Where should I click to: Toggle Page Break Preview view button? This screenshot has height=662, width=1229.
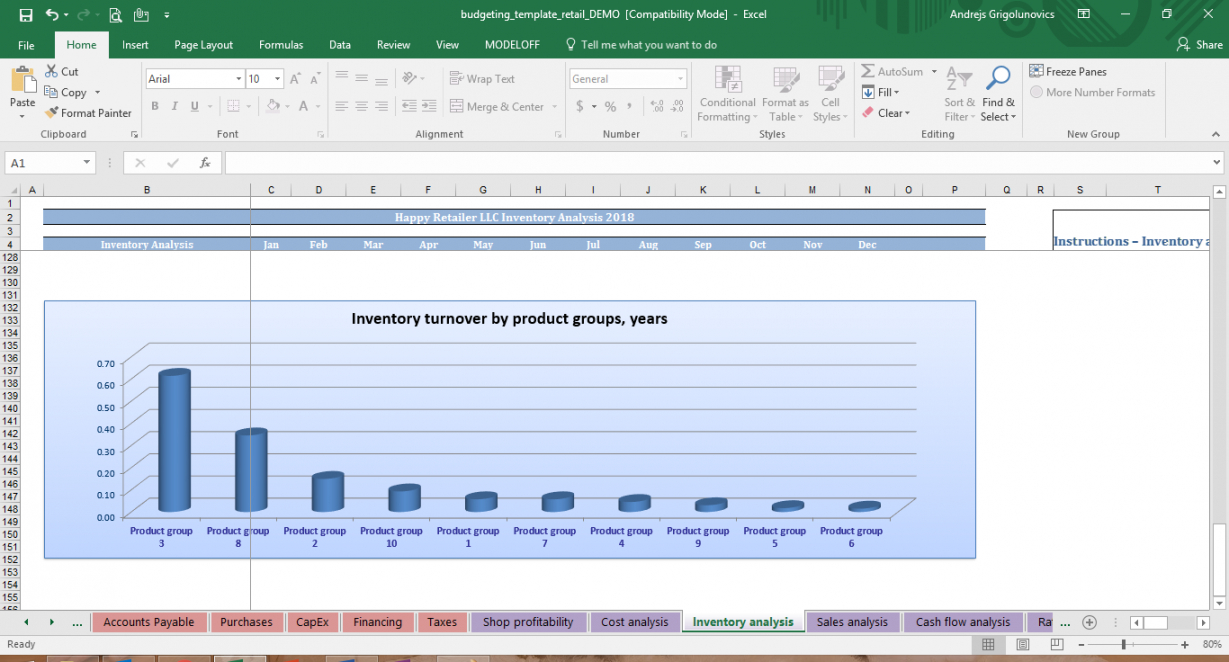(1057, 645)
